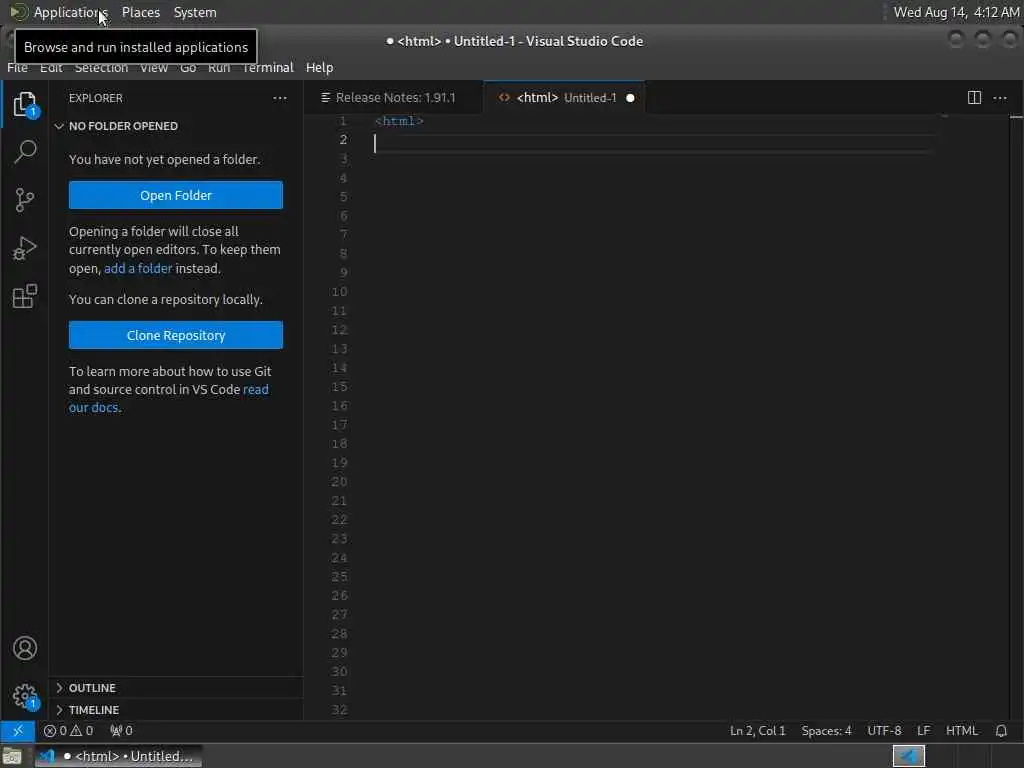This screenshot has height=768, width=1024.
Task: Open the System menu in top panel
Action: [195, 12]
